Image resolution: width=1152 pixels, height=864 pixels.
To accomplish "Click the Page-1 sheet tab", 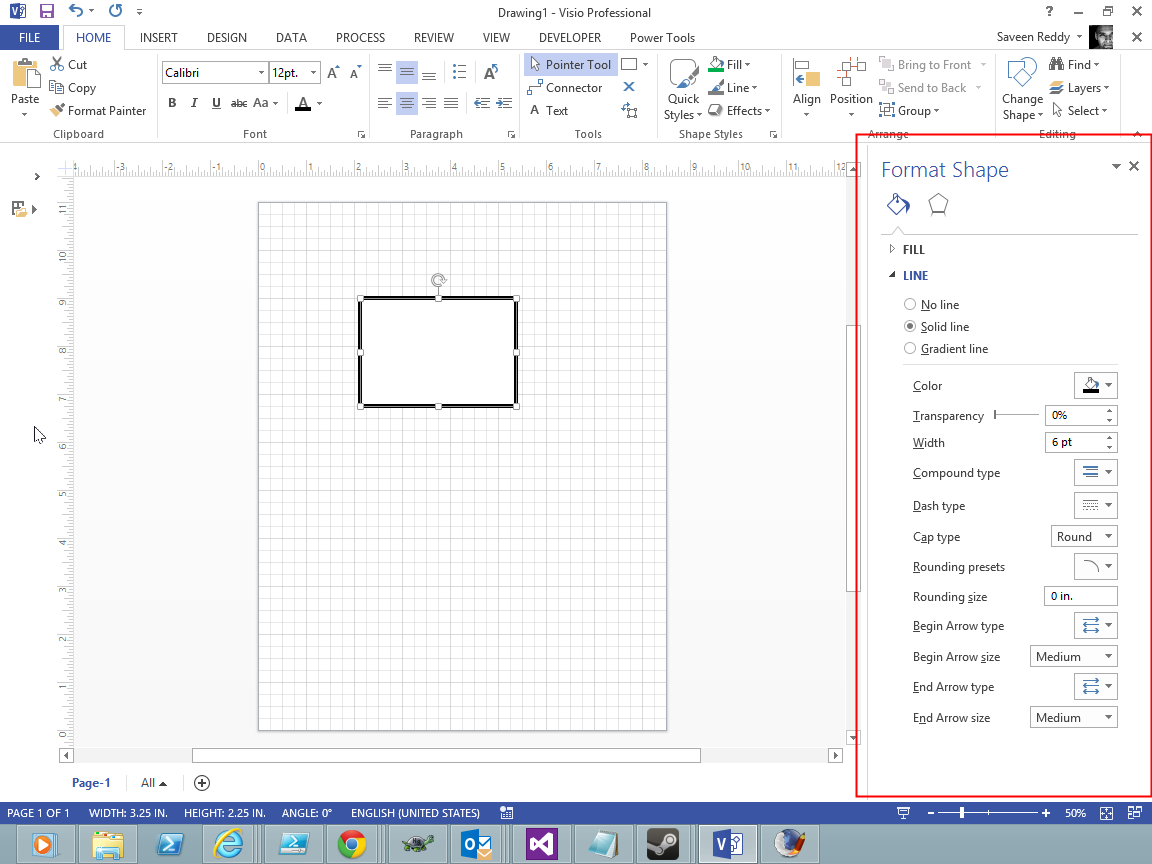I will [x=91, y=783].
